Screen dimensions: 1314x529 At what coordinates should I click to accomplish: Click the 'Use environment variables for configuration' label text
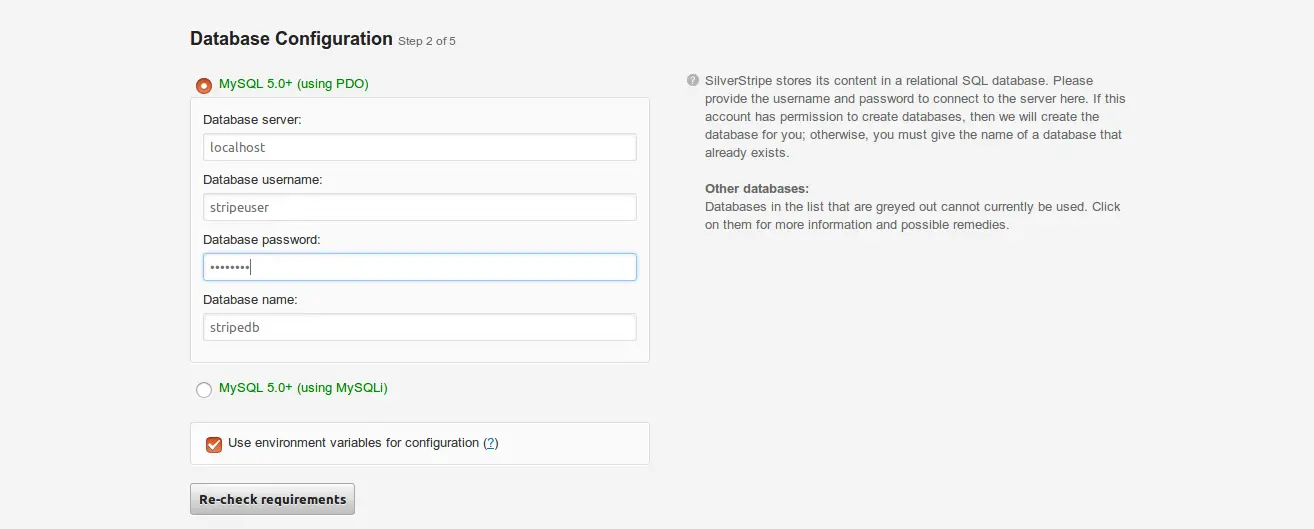coord(354,443)
